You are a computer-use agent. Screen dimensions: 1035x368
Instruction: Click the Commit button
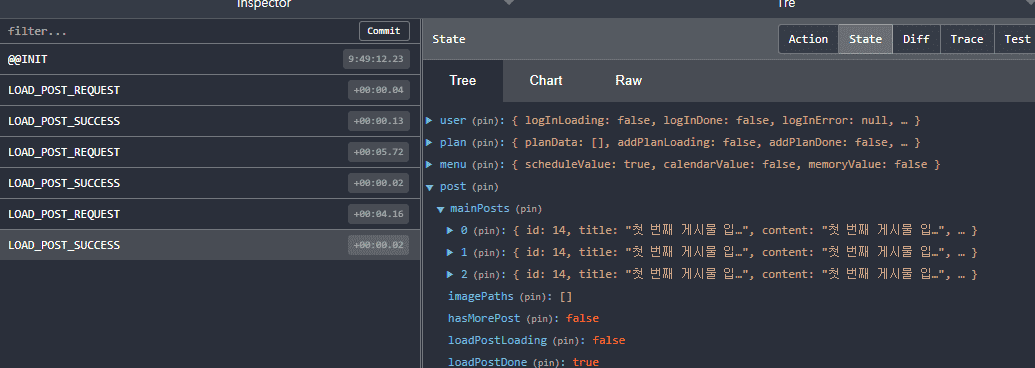click(x=384, y=31)
